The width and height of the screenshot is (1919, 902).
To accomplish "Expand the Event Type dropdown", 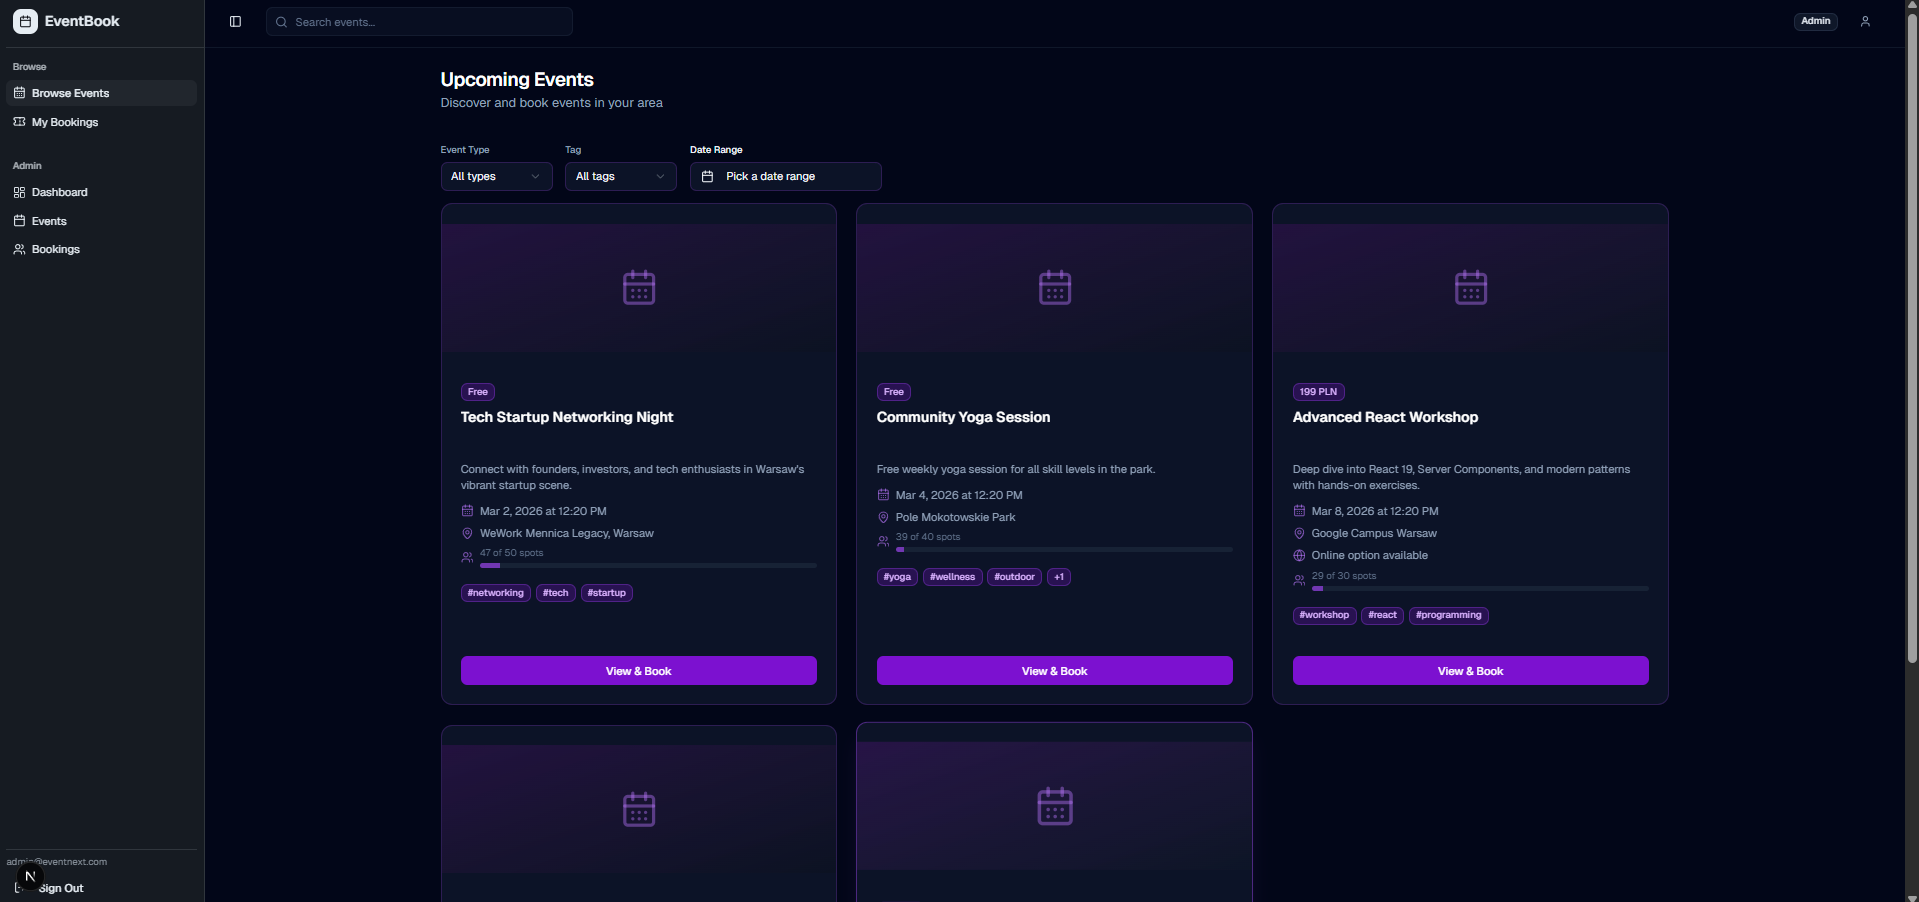I will 496,177.
